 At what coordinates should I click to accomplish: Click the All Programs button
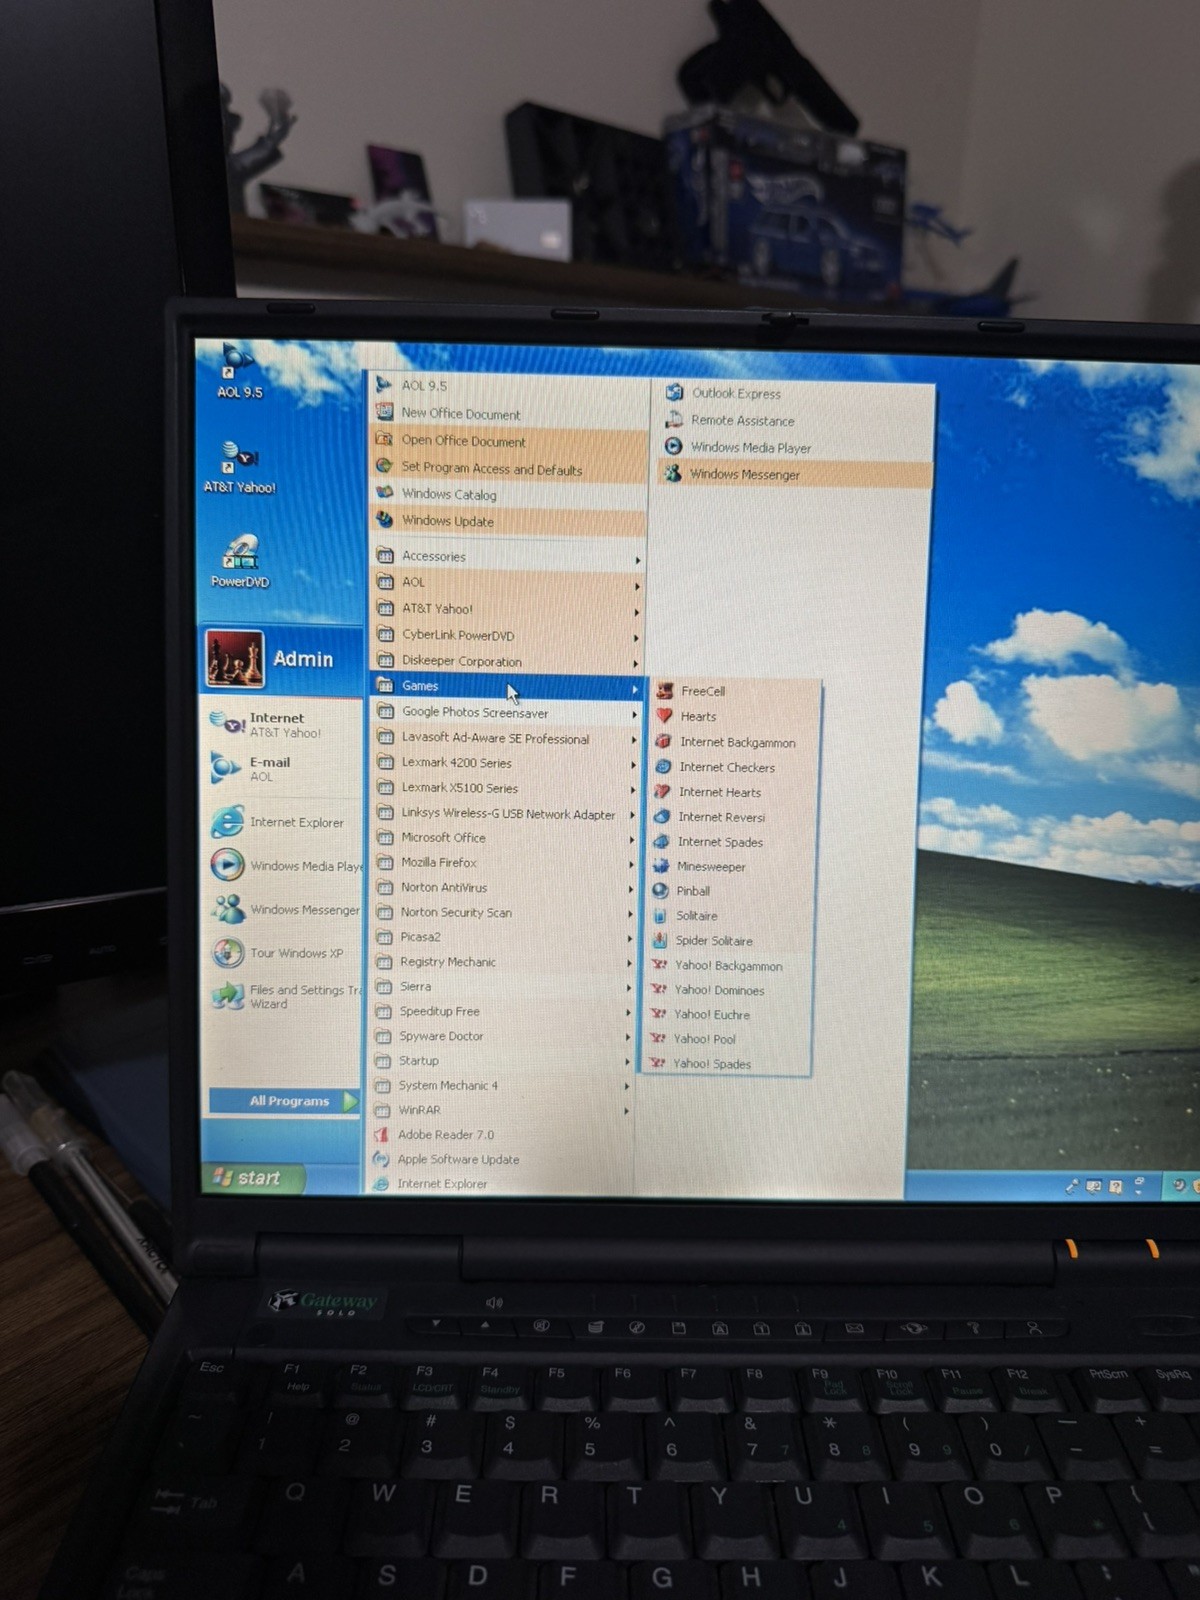click(x=284, y=1101)
